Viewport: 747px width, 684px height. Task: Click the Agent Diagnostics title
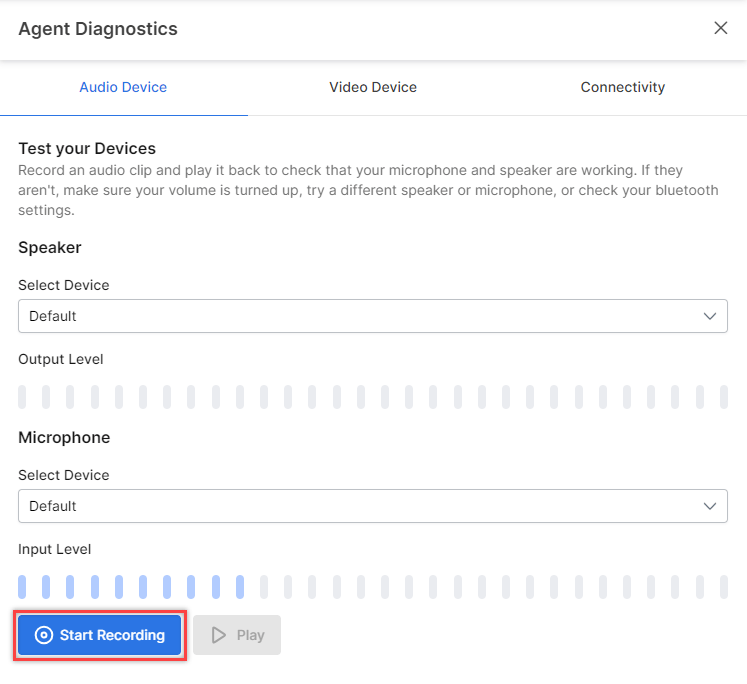[x=98, y=29]
